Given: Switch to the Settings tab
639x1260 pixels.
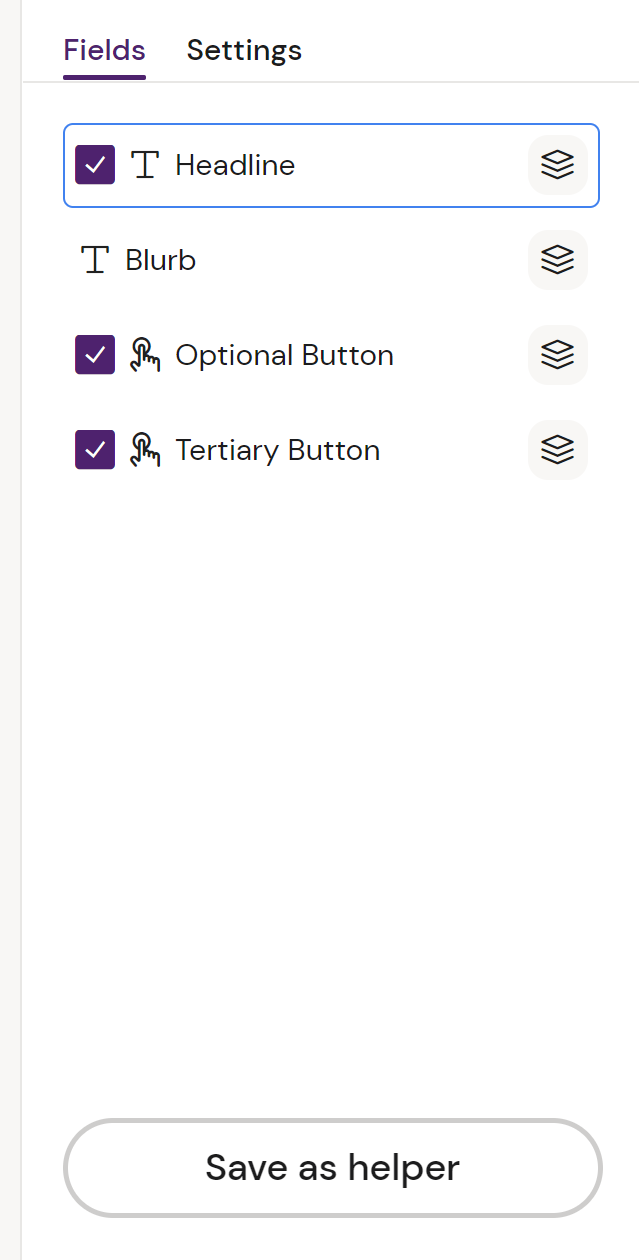Looking at the screenshot, I should coord(244,50).
